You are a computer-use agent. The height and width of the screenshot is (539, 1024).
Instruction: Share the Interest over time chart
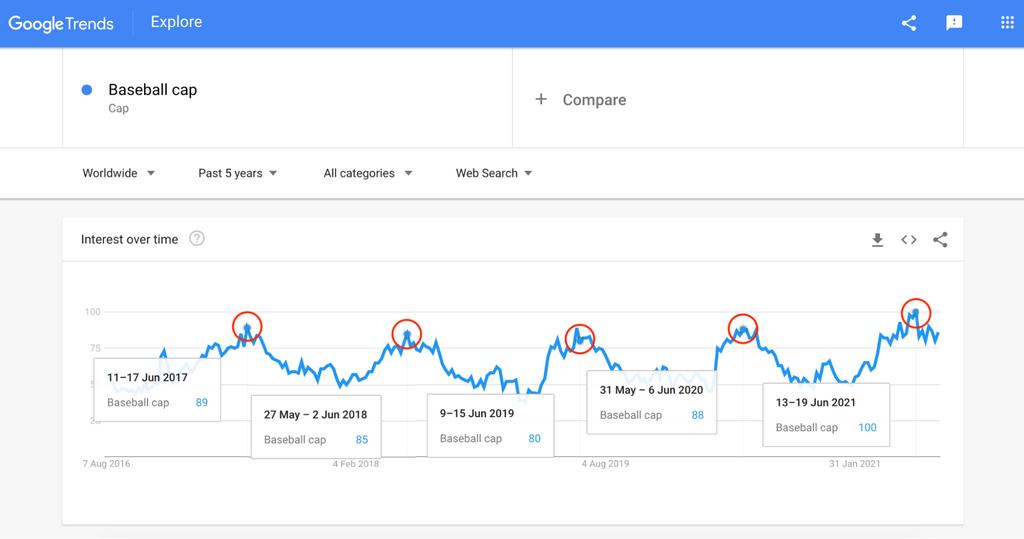tap(940, 240)
